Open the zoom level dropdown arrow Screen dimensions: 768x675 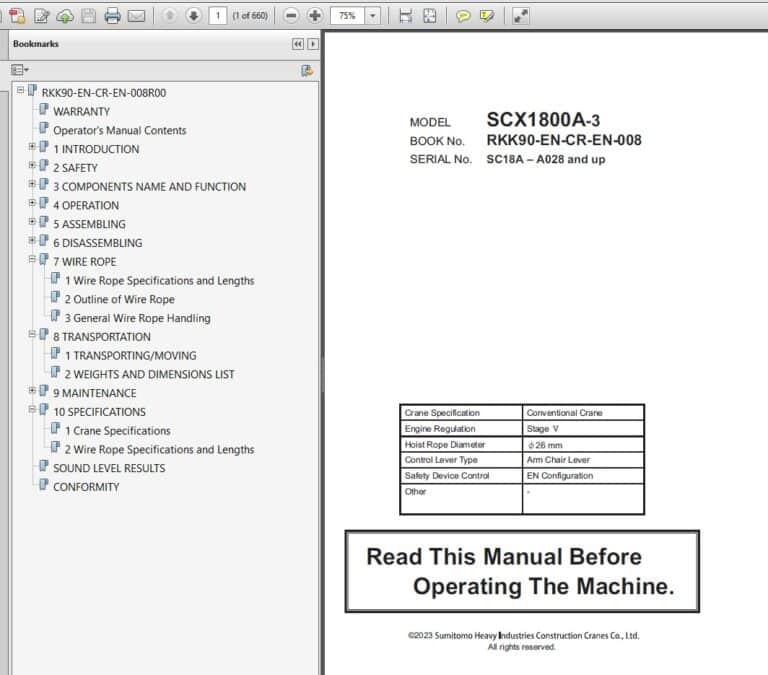(x=373, y=16)
